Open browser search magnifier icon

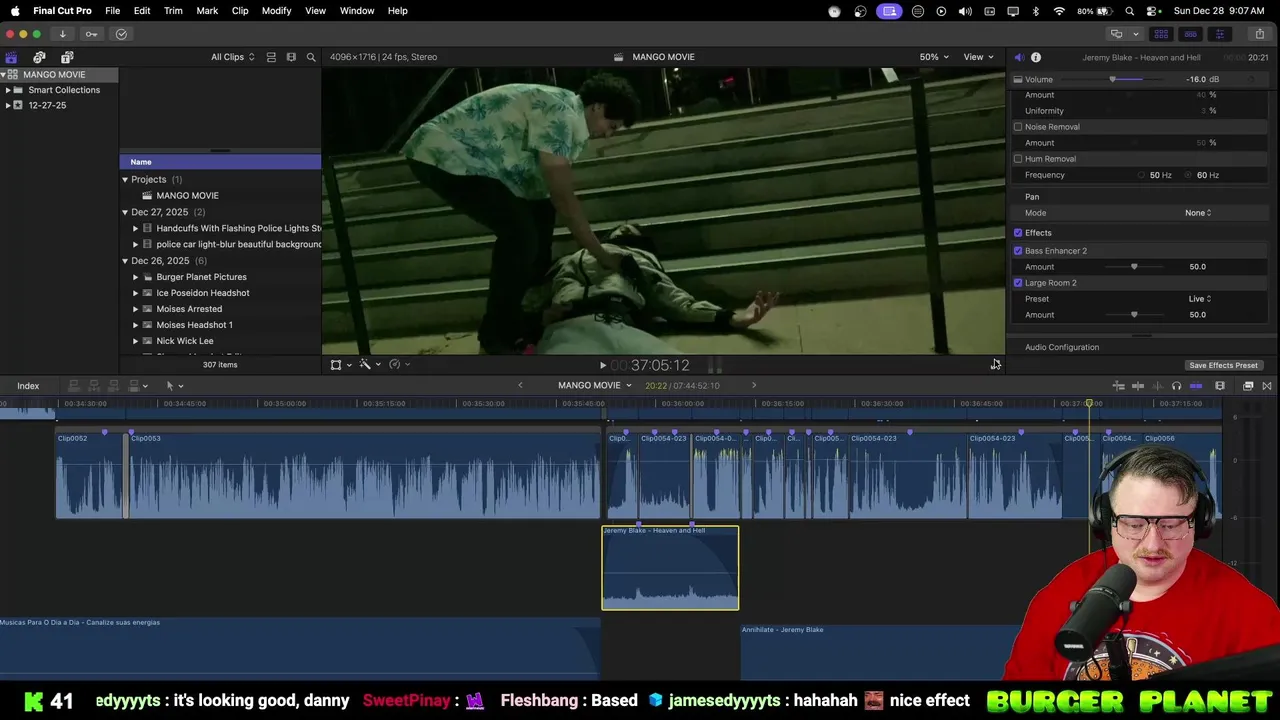click(x=311, y=57)
